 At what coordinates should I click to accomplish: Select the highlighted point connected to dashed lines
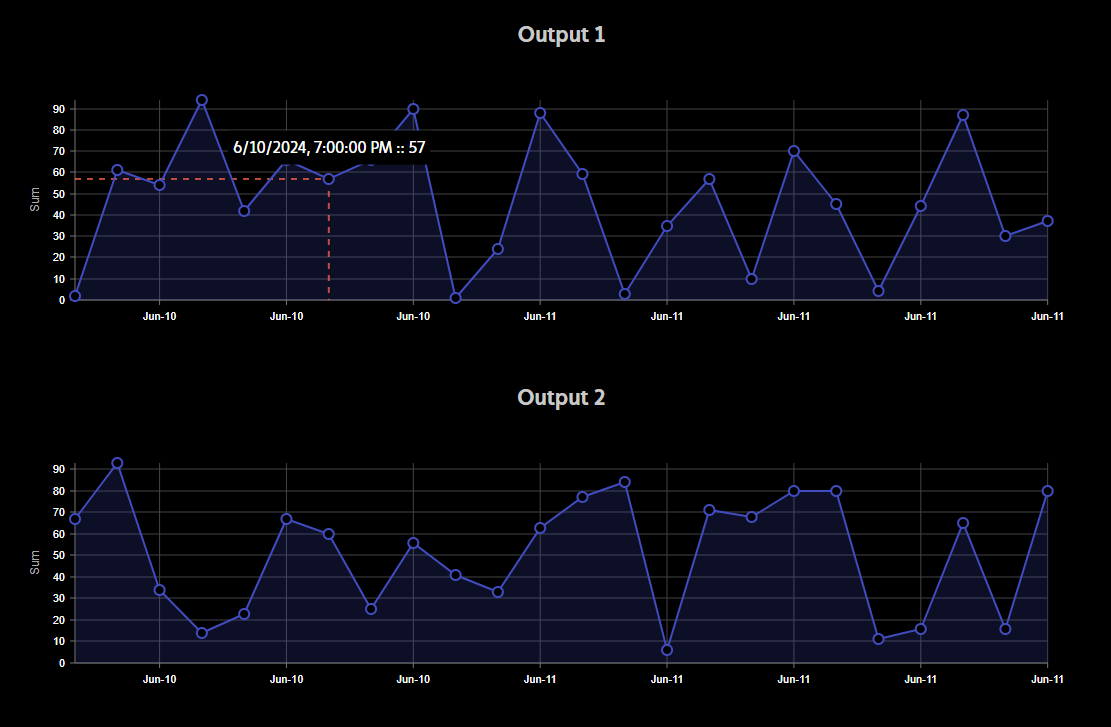tap(328, 180)
